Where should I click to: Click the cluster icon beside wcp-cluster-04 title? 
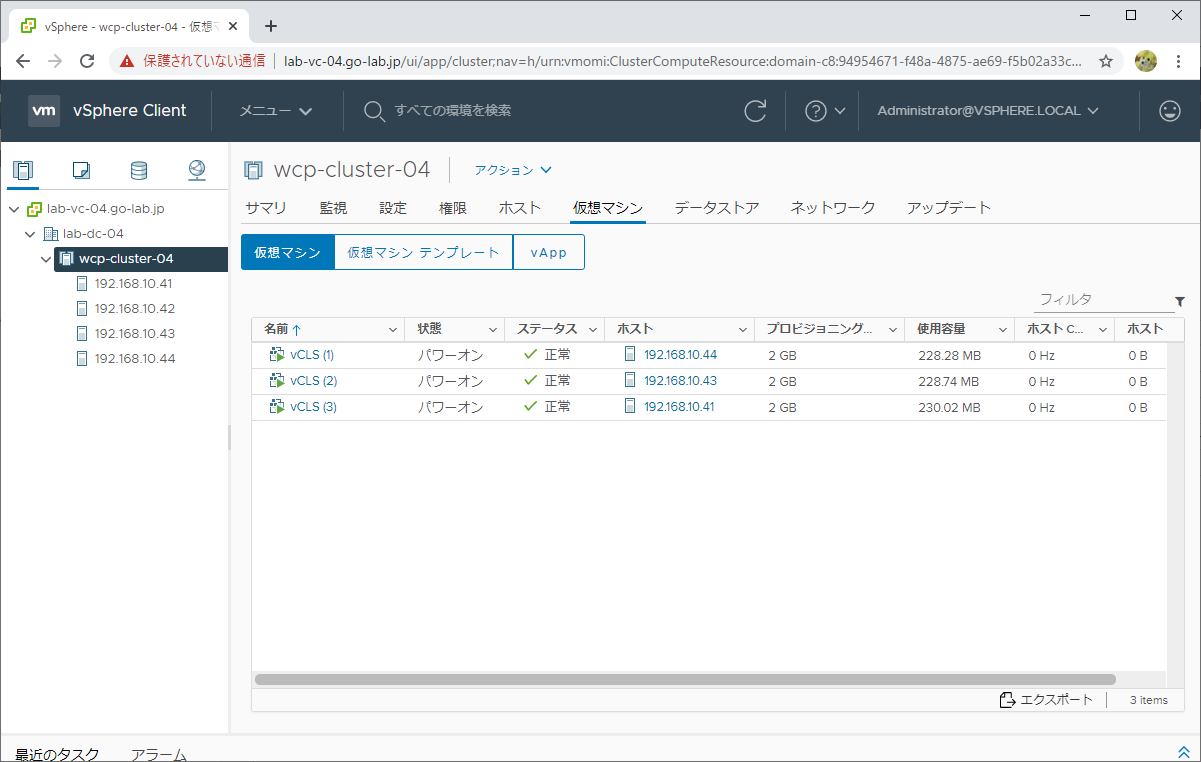(x=254, y=170)
